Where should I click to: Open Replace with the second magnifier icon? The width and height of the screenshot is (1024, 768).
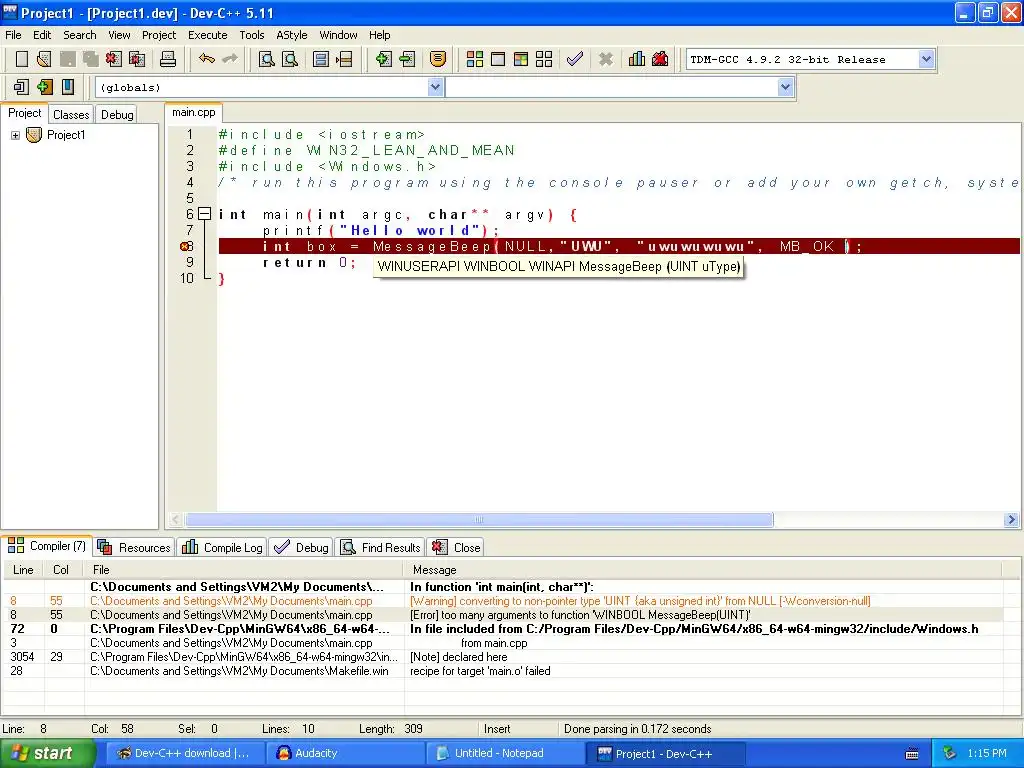click(x=290, y=59)
